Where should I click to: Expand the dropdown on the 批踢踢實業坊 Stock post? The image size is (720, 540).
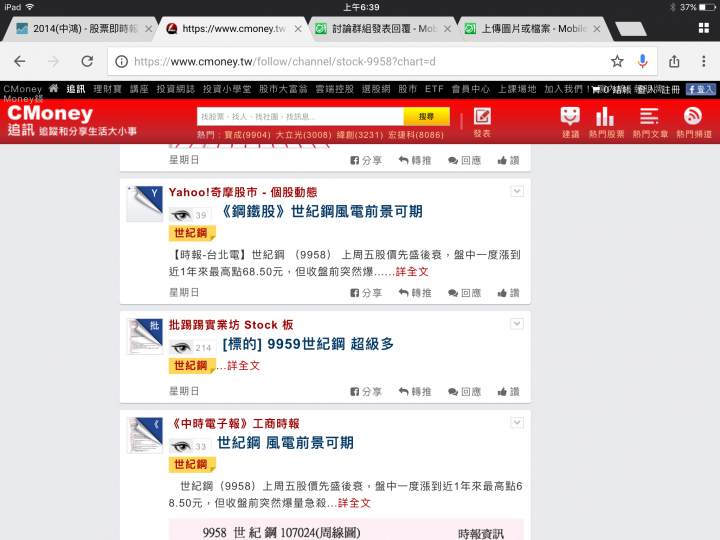pyautogui.click(x=517, y=324)
